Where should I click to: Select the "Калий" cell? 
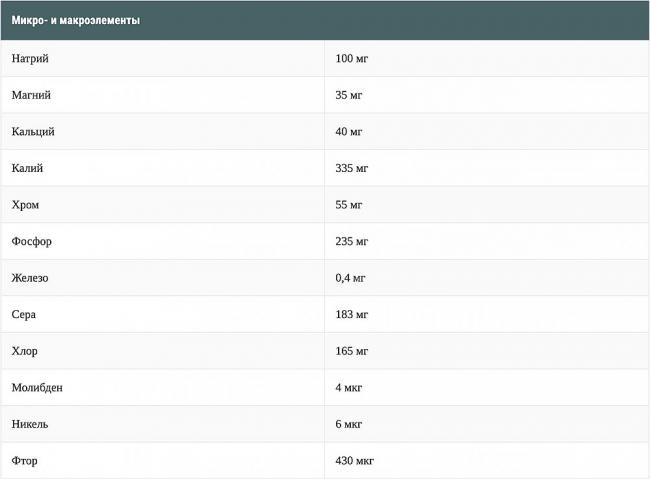pyautogui.click(x=27, y=168)
